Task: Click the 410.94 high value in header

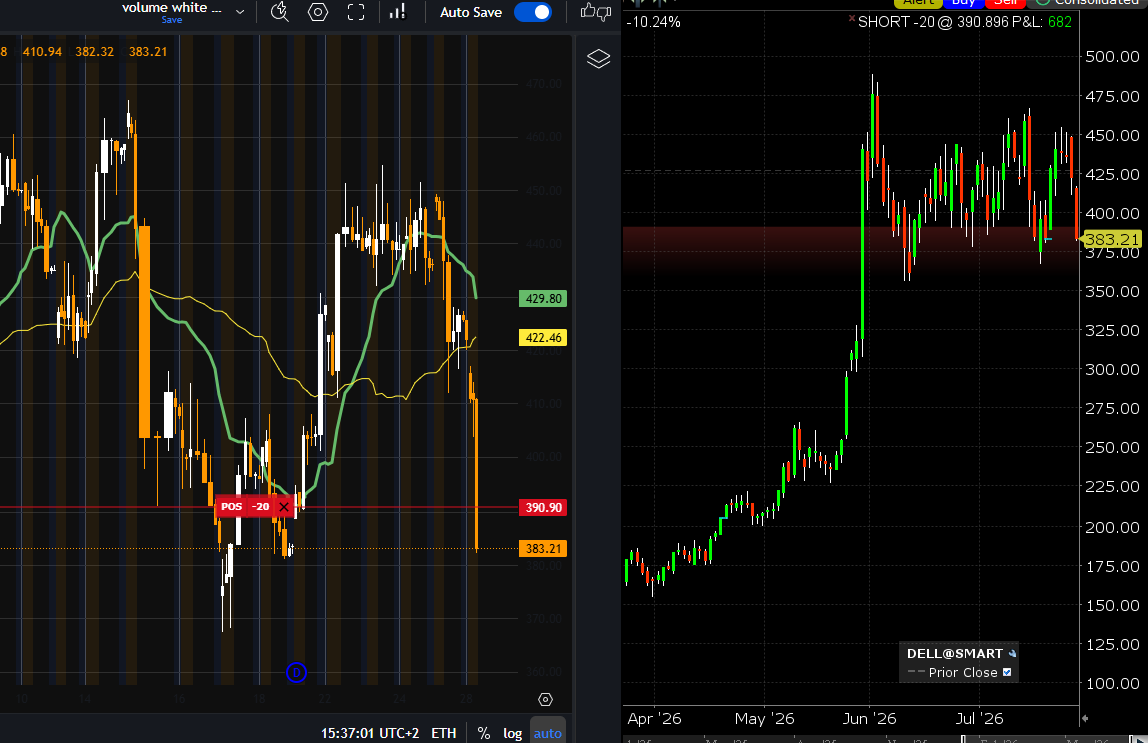Action: tap(42, 52)
